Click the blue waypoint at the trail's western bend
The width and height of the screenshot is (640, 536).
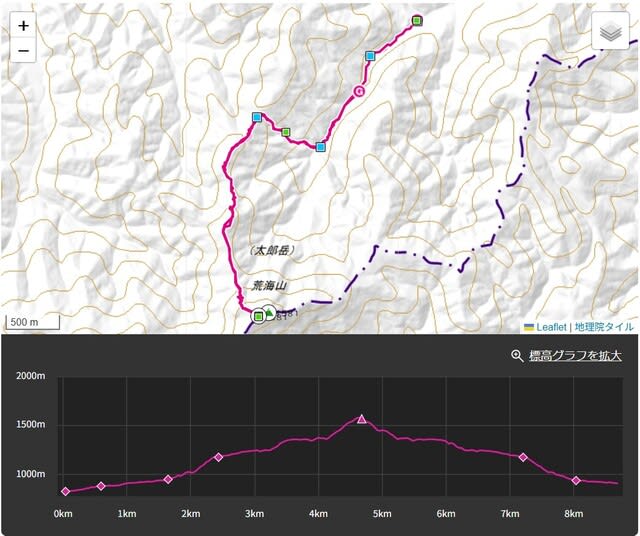[x=257, y=118]
